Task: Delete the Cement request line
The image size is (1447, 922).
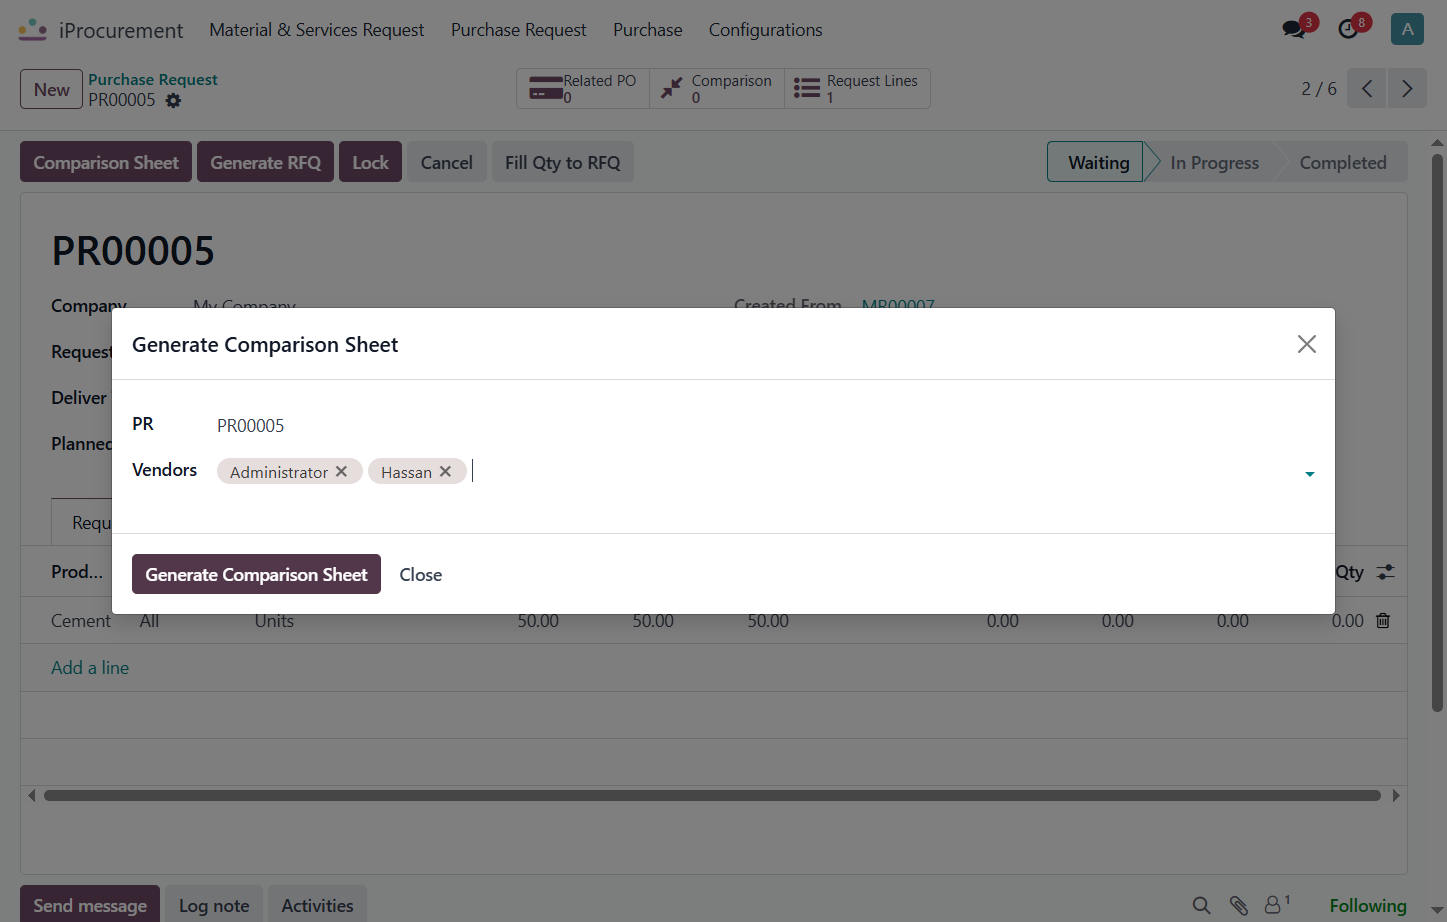Action: pos(1383,621)
